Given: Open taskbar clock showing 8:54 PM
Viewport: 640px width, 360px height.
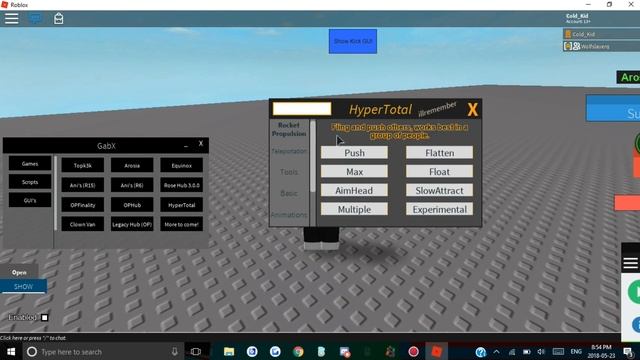Looking at the screenshot, I should [x=601, y=351].
